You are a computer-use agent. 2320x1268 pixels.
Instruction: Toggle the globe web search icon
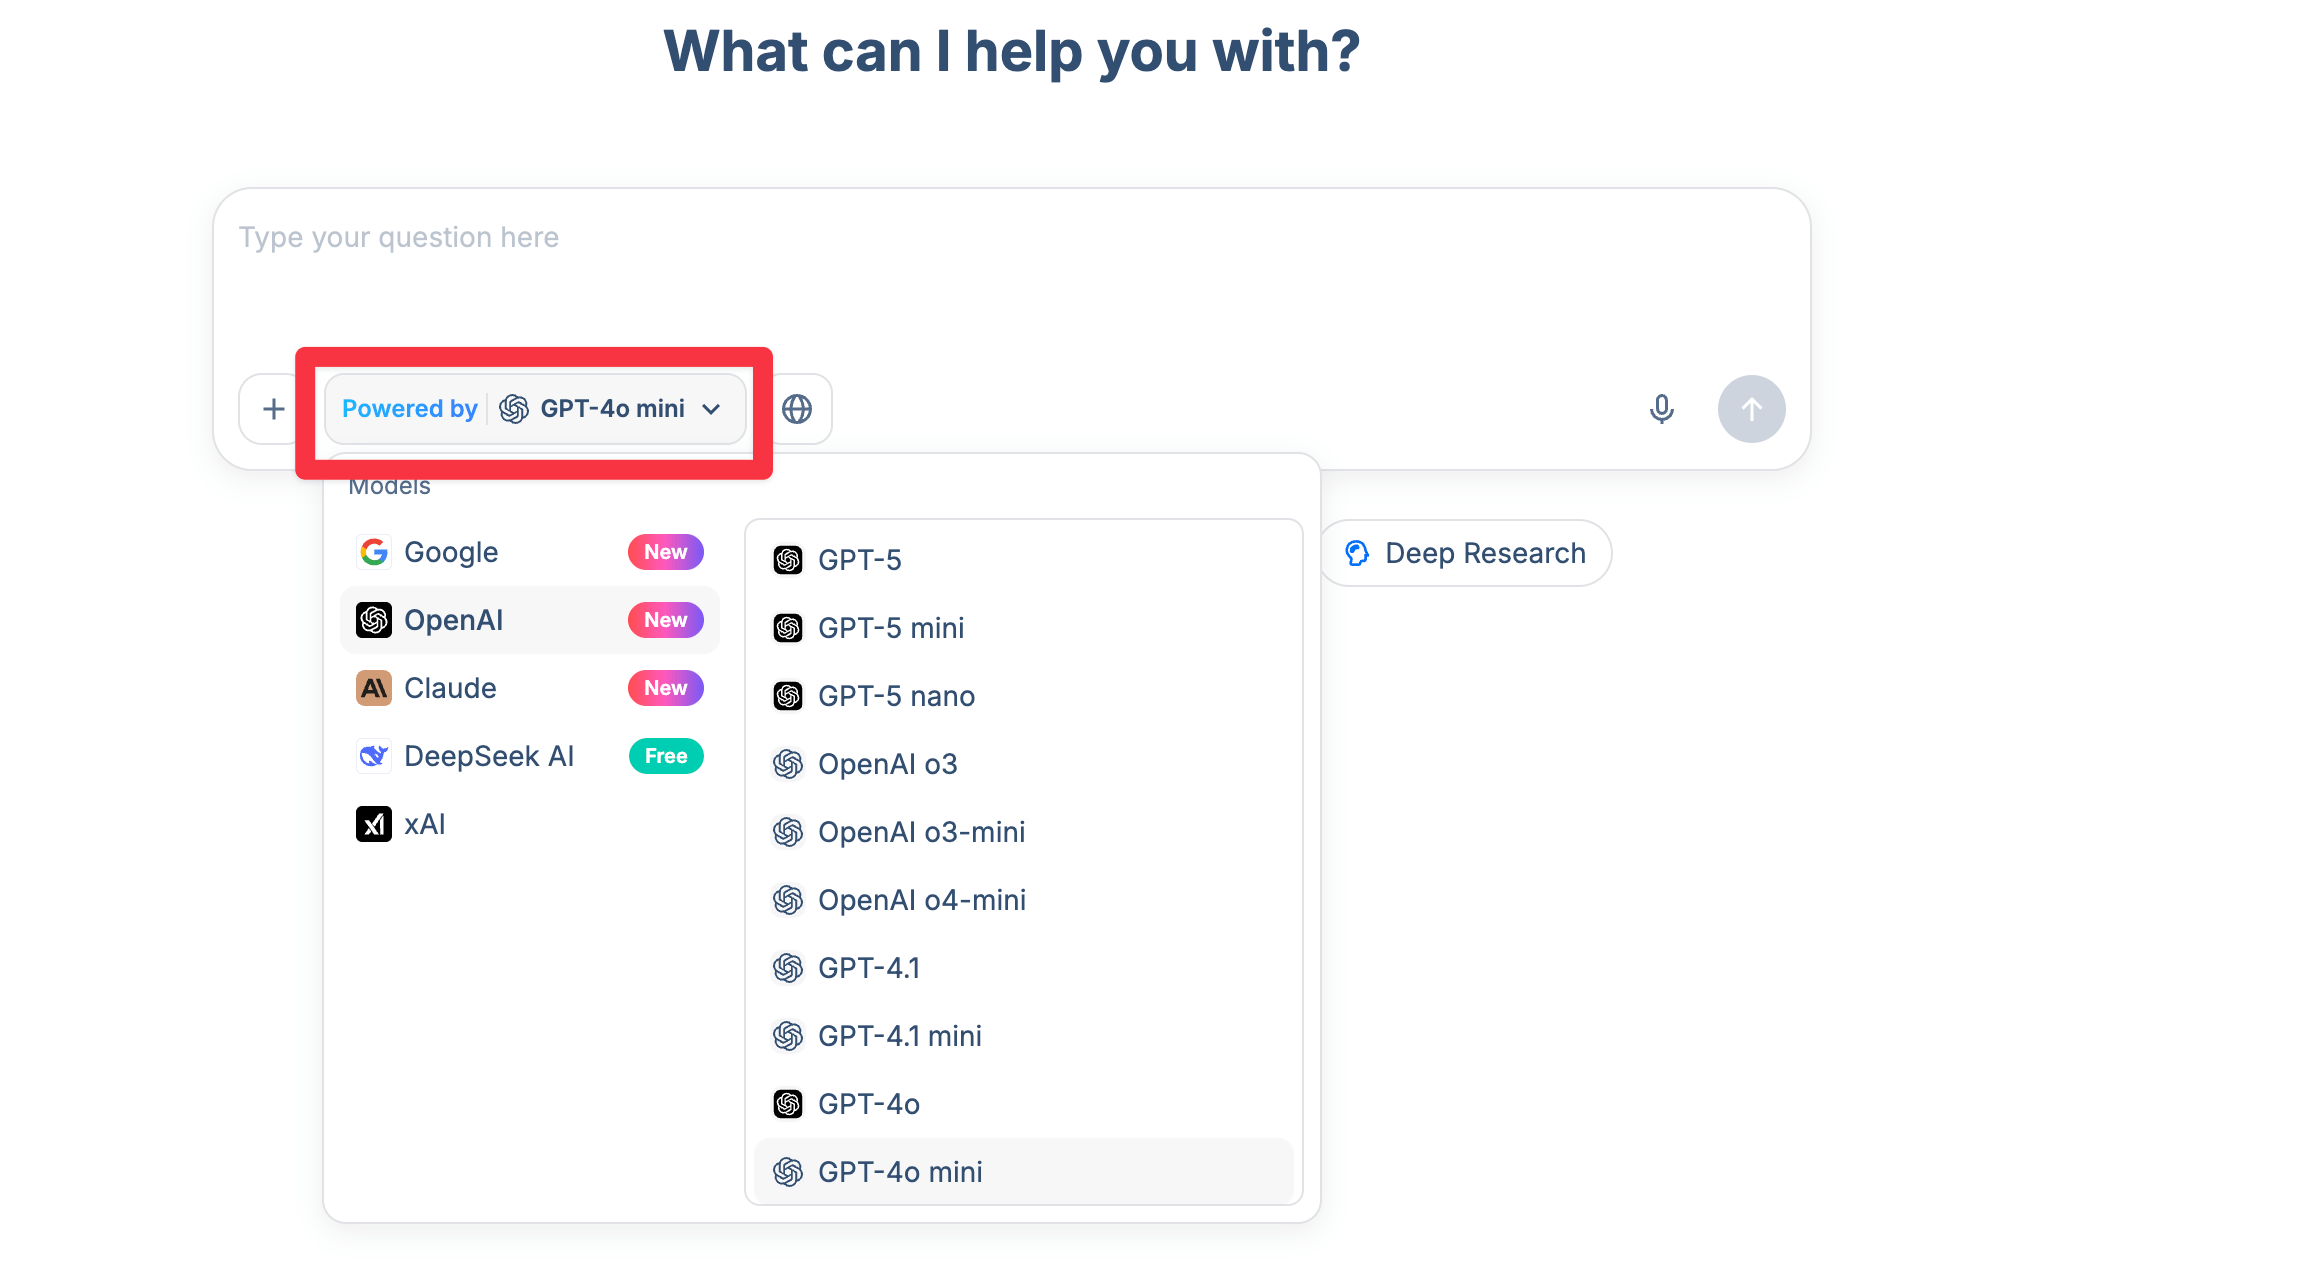[x=797, y=409]
